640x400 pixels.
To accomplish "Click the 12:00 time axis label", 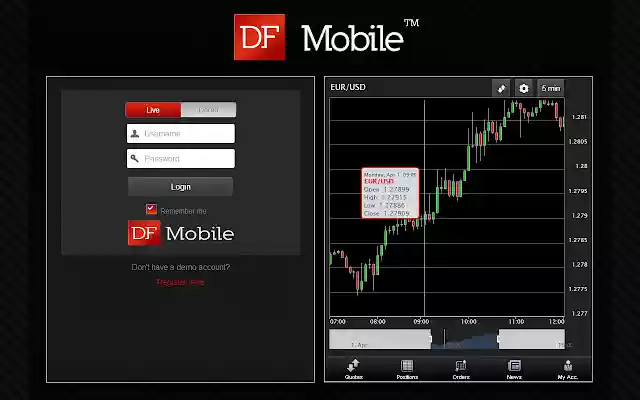I will (557, 322).
